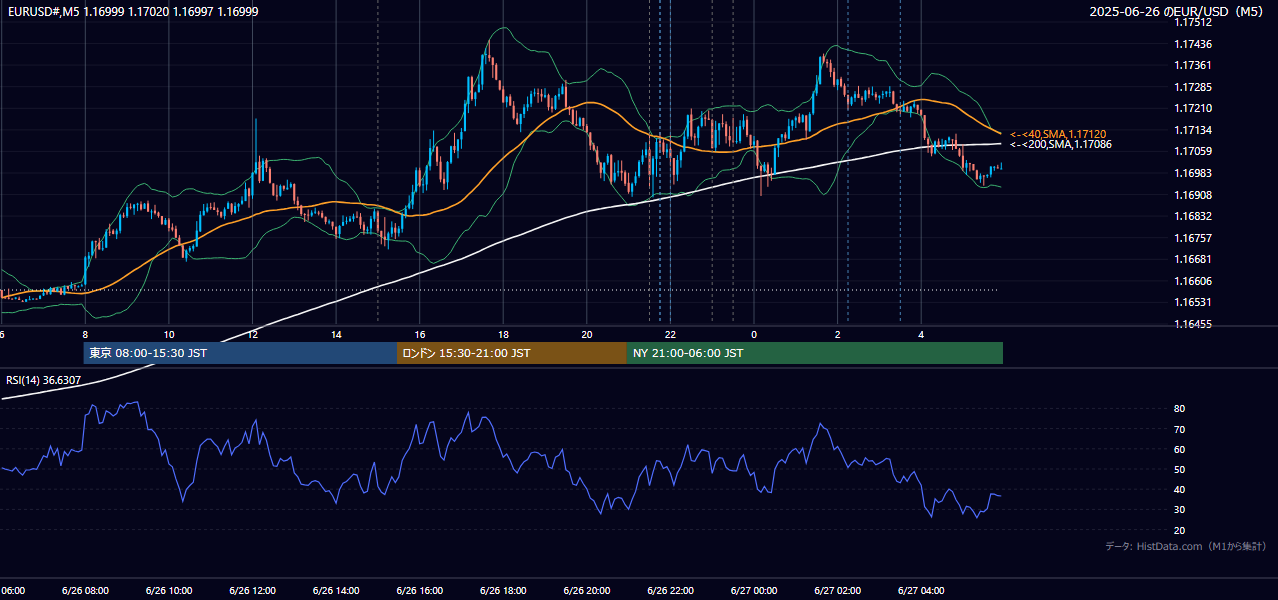Click the 6/27 04:00 date label
Image resolution: width=1278 pixels, height=600 pixels.
922,591
